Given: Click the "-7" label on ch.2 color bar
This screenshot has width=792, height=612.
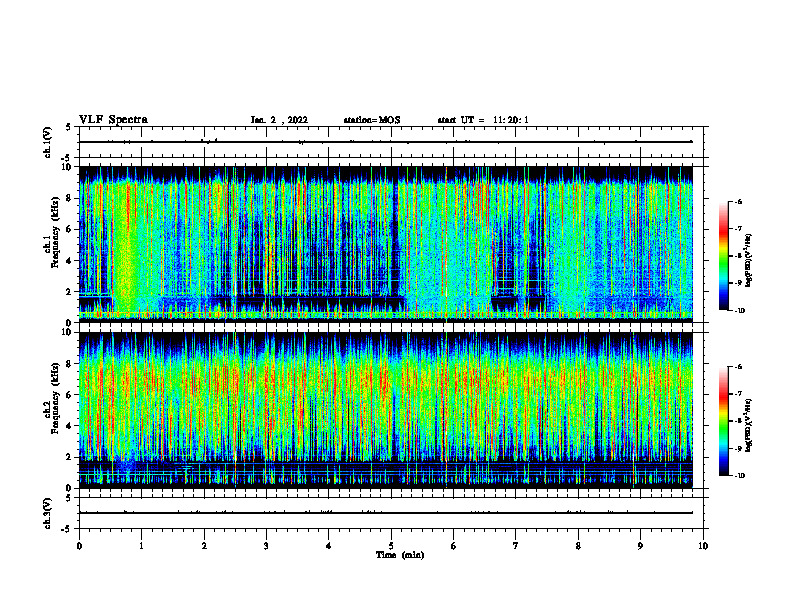Looking at the screenshot, I should point(738,394).
